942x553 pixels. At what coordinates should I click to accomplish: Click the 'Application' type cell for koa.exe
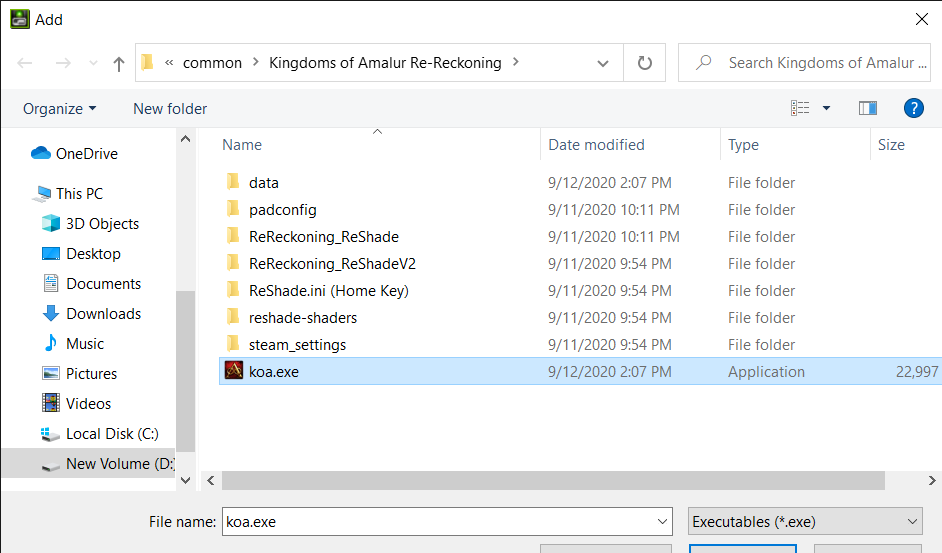[x=766, y=372]
